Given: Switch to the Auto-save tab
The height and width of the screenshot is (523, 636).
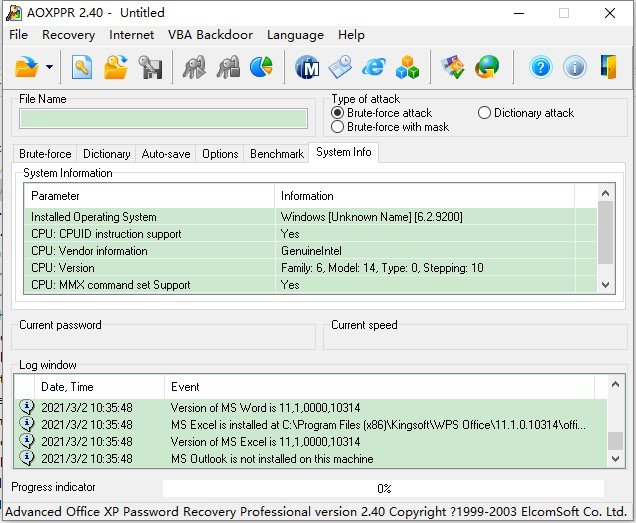Looking at the screenshot, I should point(166,154).
